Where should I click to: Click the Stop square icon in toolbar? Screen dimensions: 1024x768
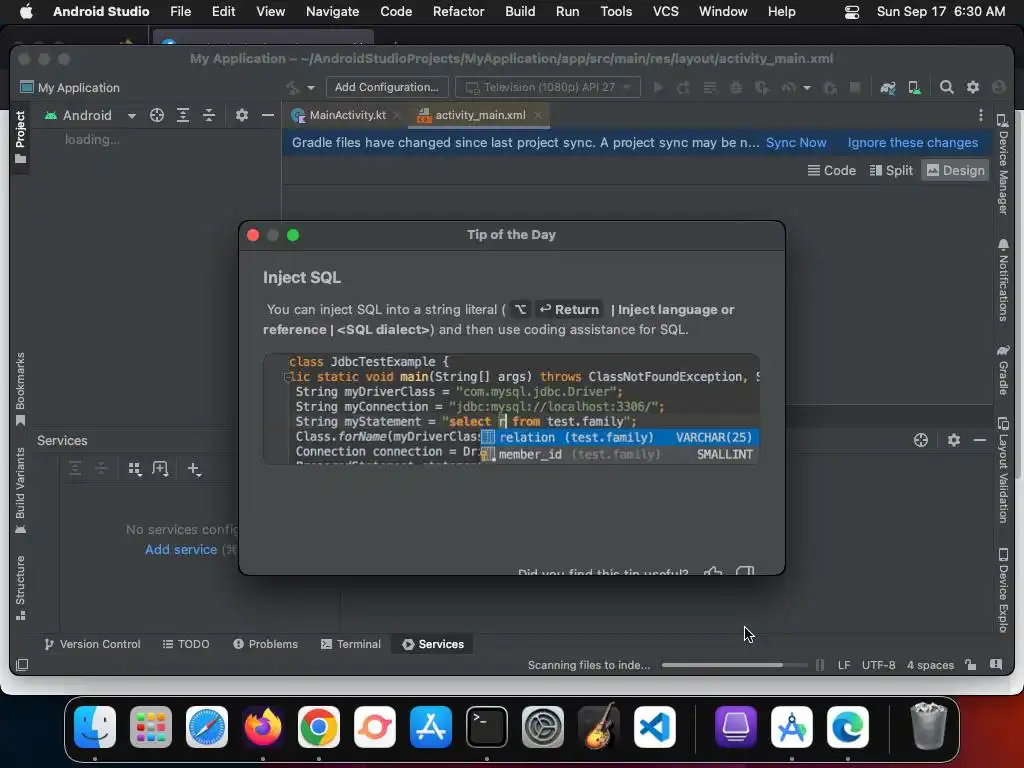pyautogui.click(x=854, y=88)
